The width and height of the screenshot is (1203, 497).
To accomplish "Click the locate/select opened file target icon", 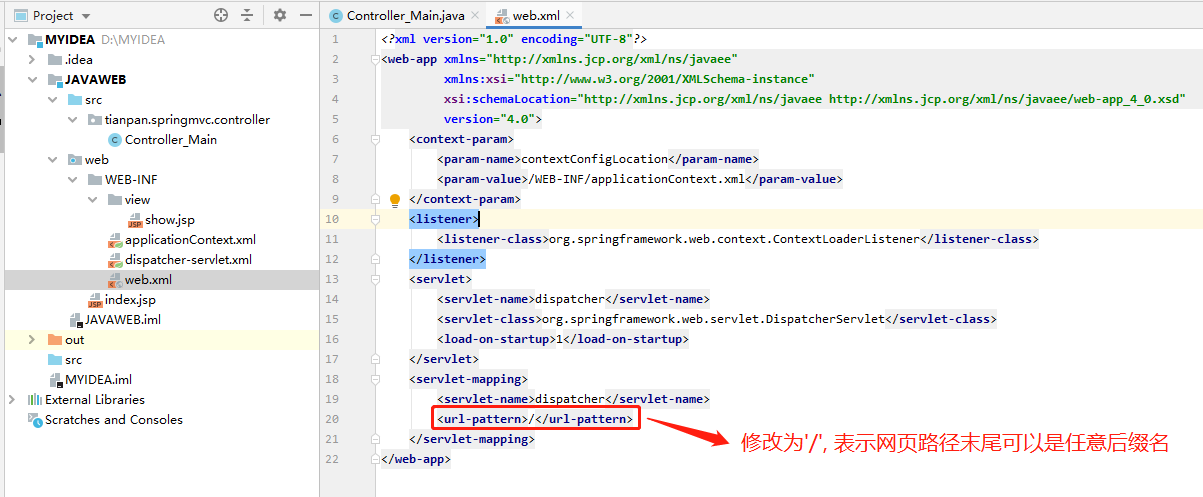I will pos(221,15).
